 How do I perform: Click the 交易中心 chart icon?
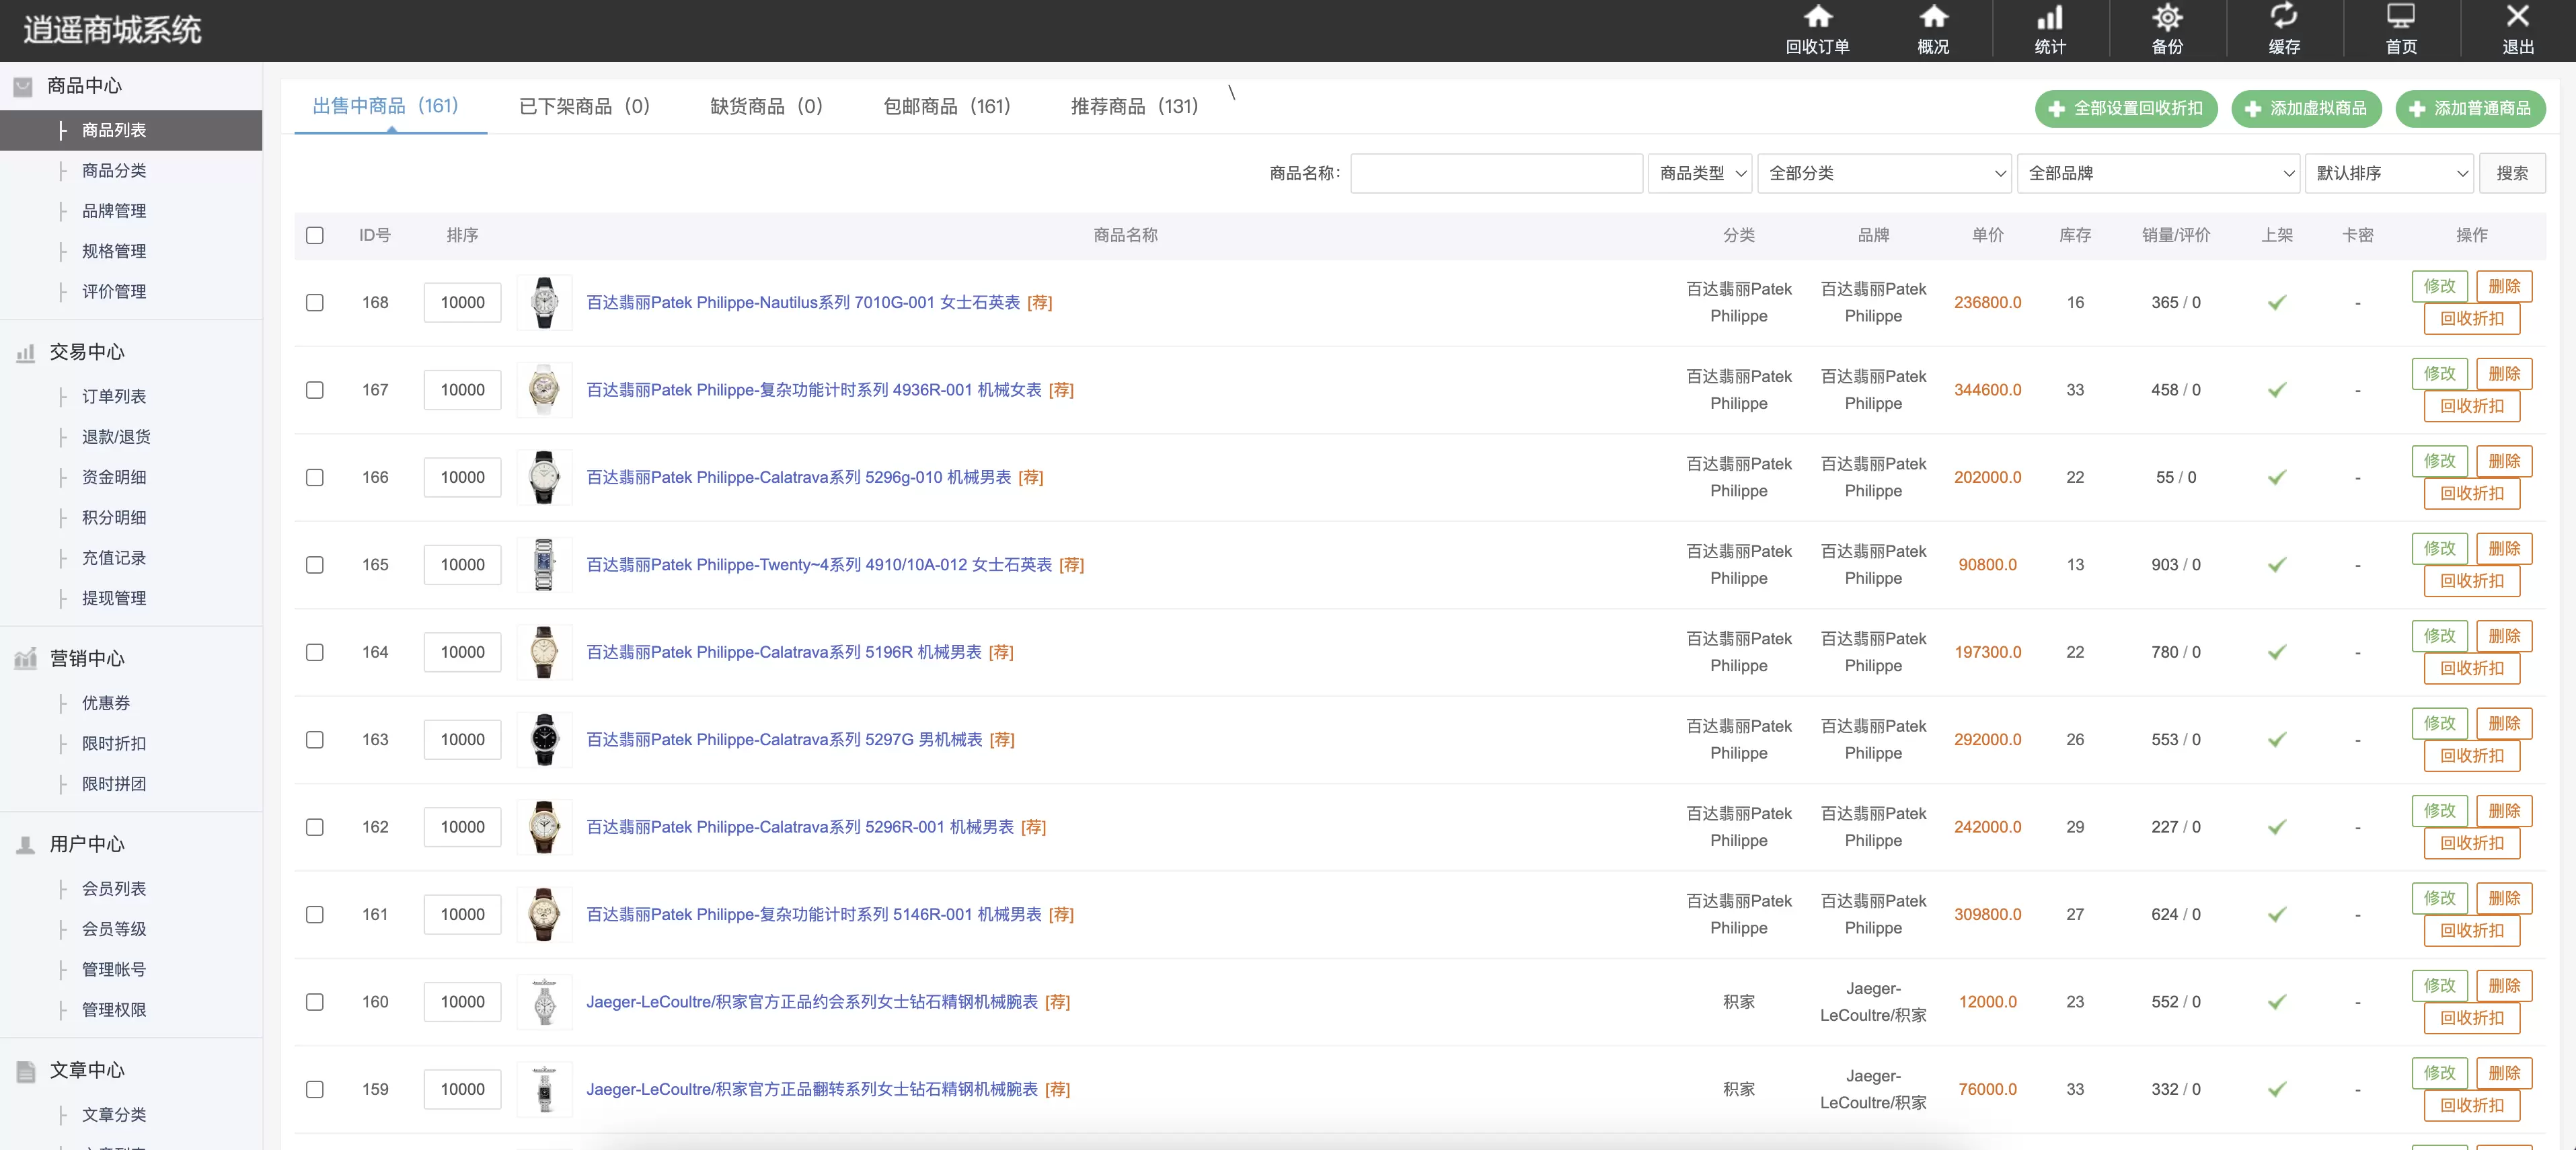tap(25, 352)
